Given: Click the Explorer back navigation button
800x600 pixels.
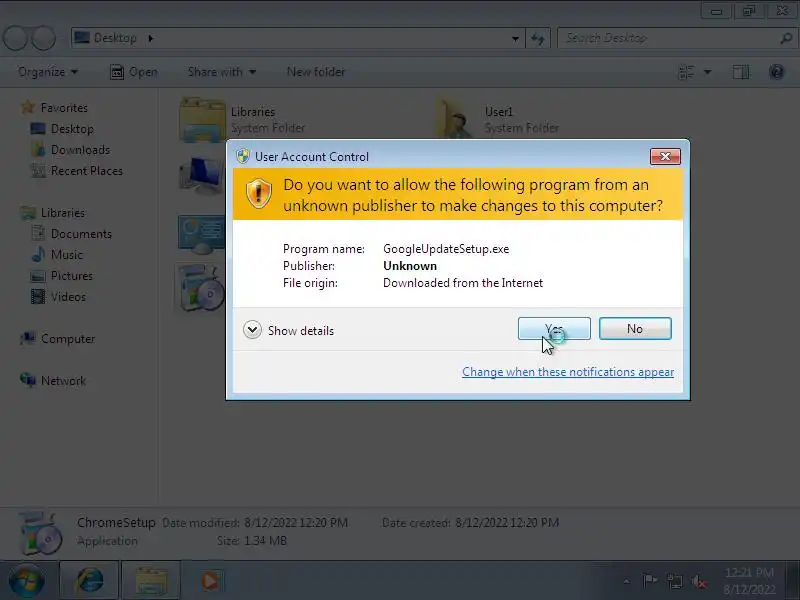Looking at the screenshot, I should 16,38.
